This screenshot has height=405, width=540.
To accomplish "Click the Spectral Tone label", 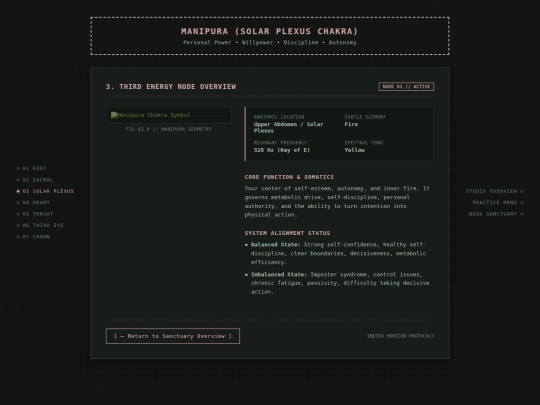I will [x=364, y=143].
